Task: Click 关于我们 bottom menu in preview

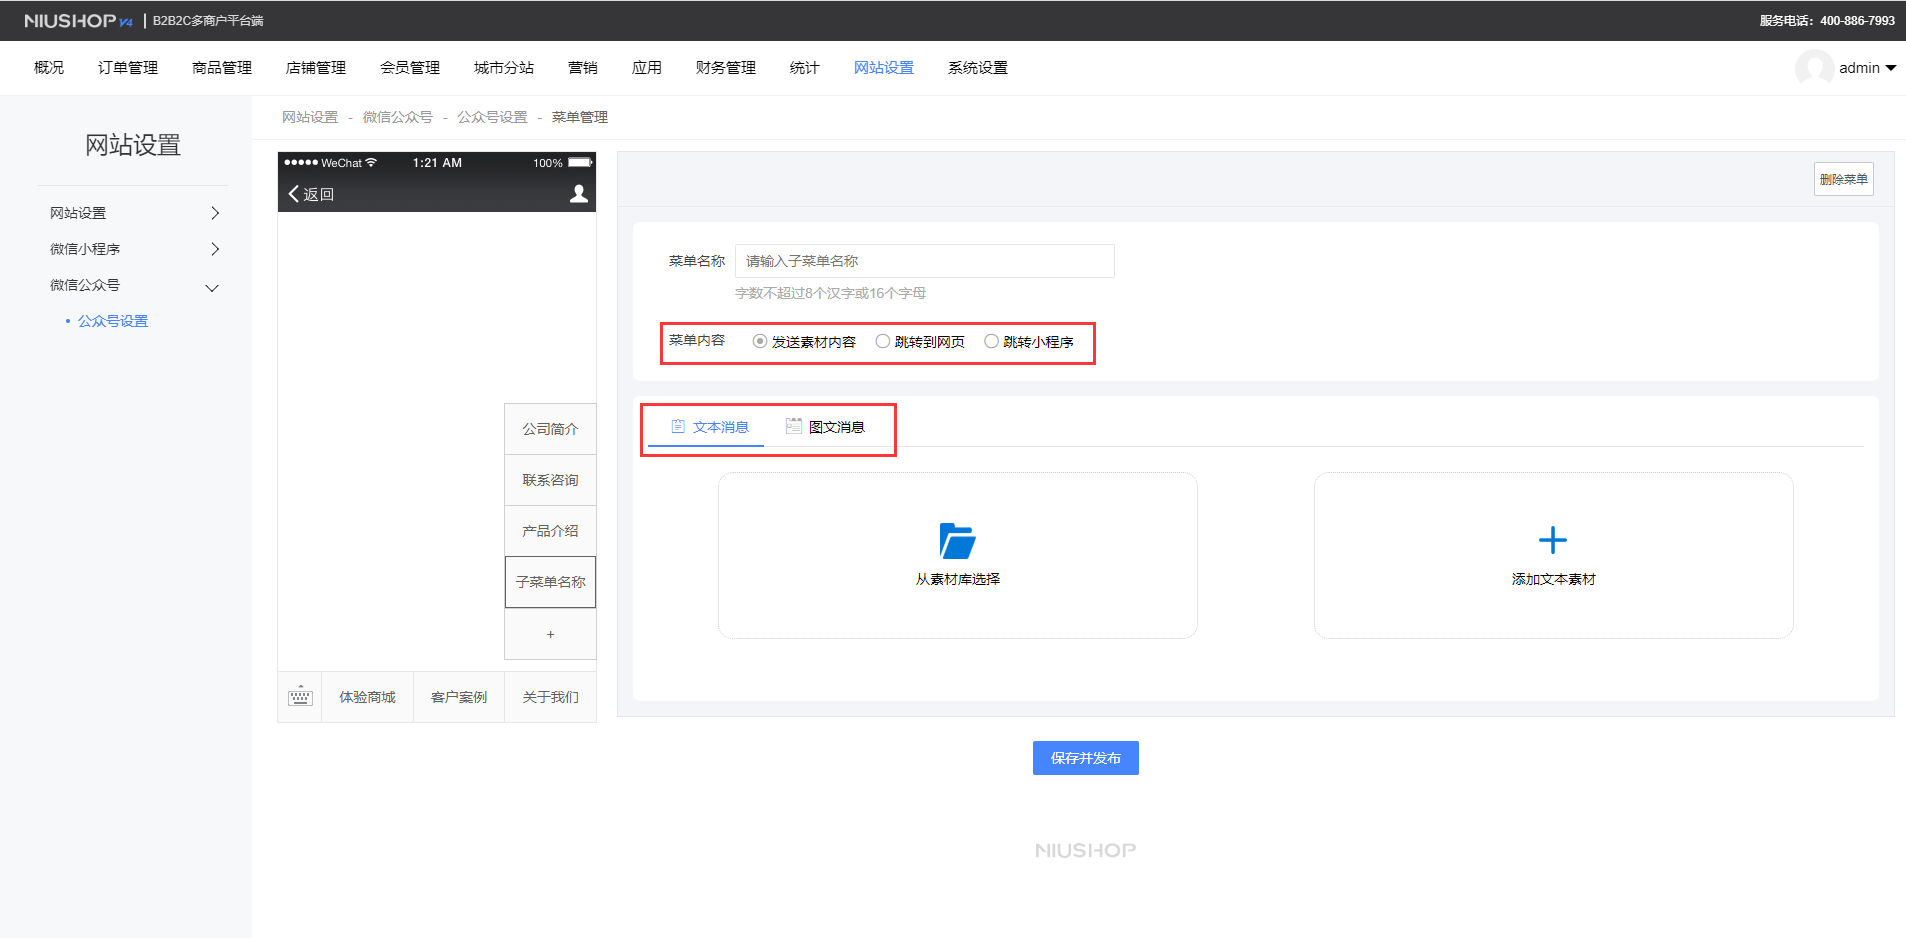Action: point(550,697)
